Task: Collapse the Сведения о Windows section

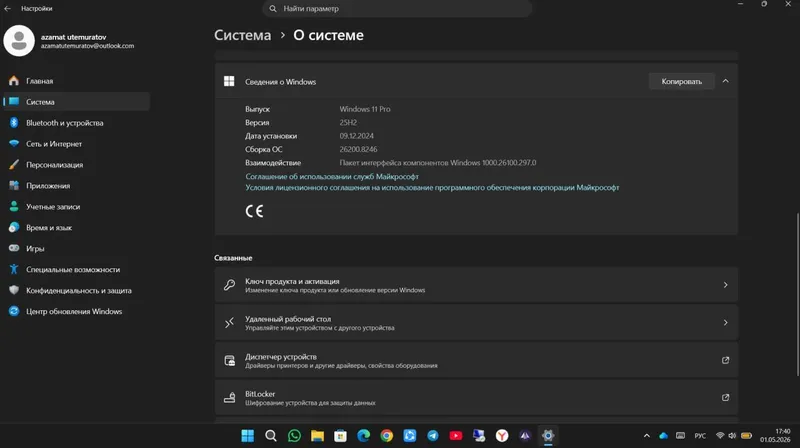Action: [726, 81]
